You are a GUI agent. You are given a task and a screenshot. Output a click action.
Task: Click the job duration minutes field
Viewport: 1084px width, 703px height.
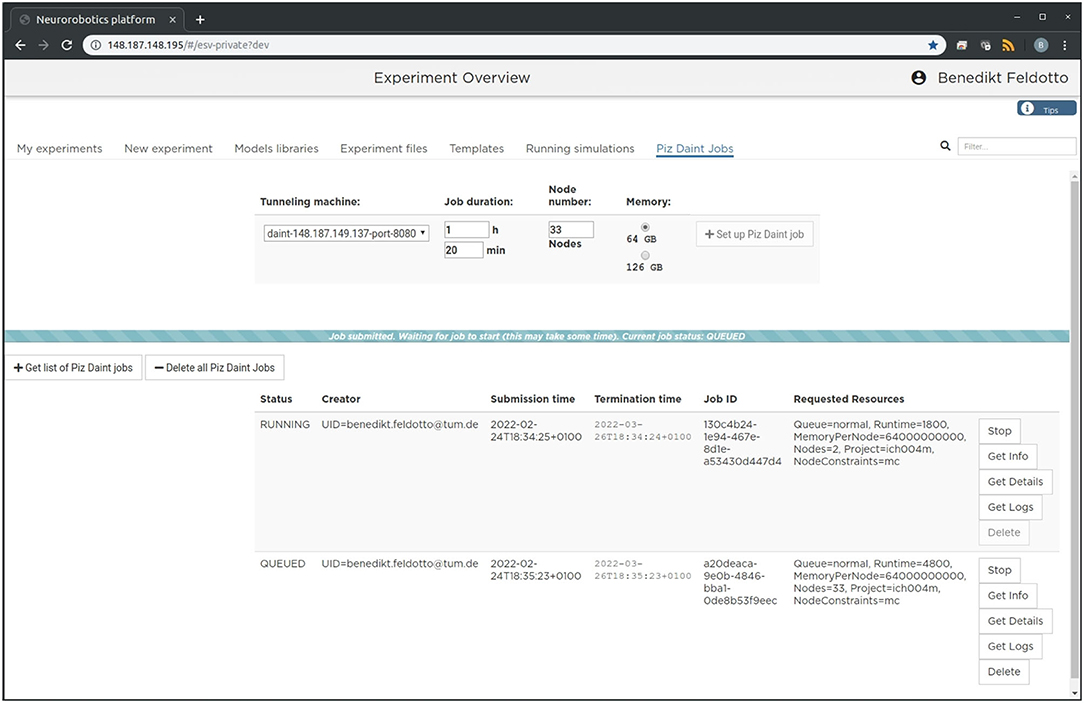coord(463,250)
